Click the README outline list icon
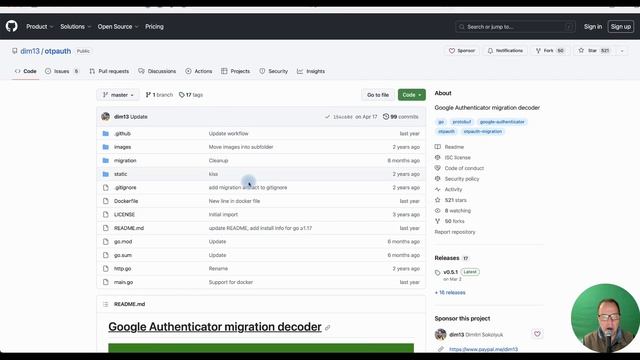Screen dimensions: 640x360 coord(106,304)
